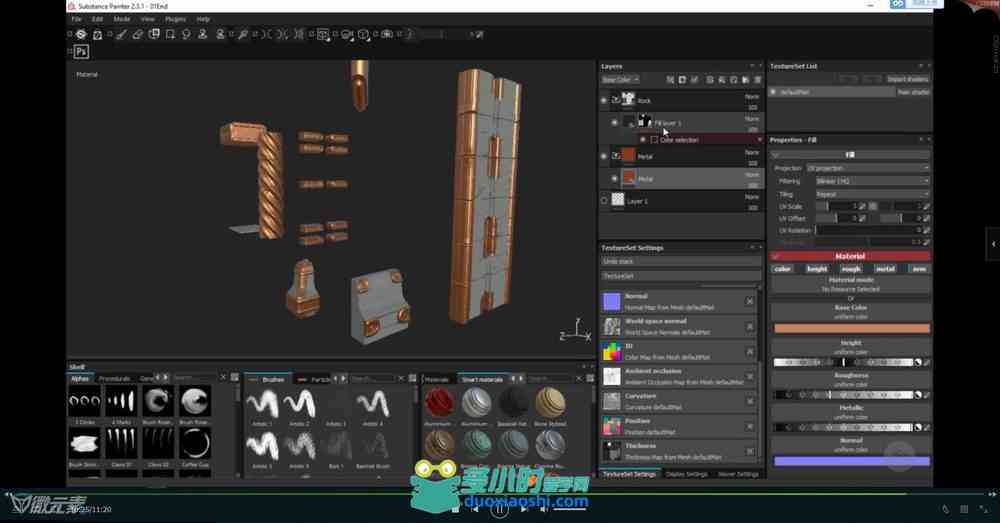Click the Main shader button

pos(913,92)
